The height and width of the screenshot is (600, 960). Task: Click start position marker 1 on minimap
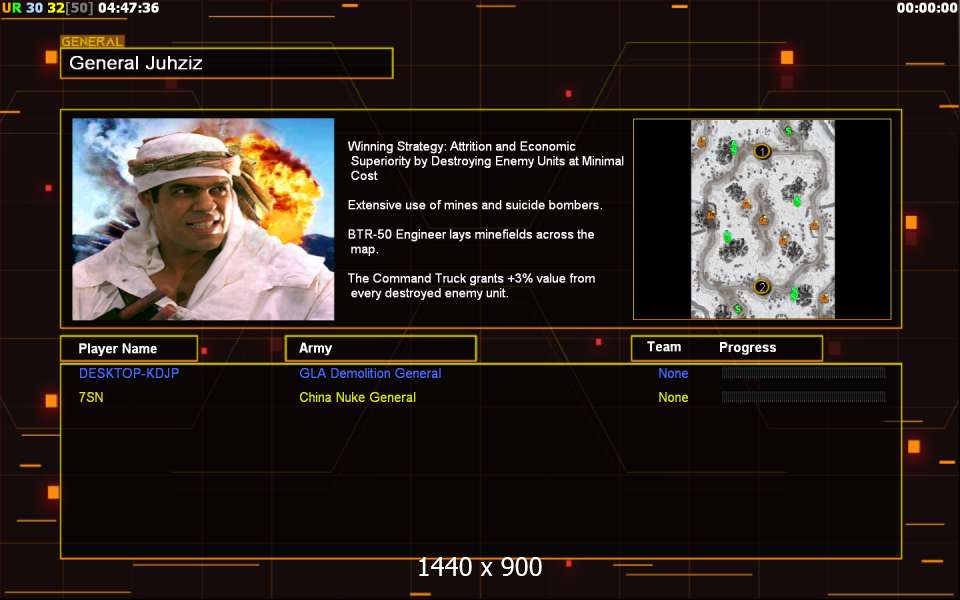point(762,151)
